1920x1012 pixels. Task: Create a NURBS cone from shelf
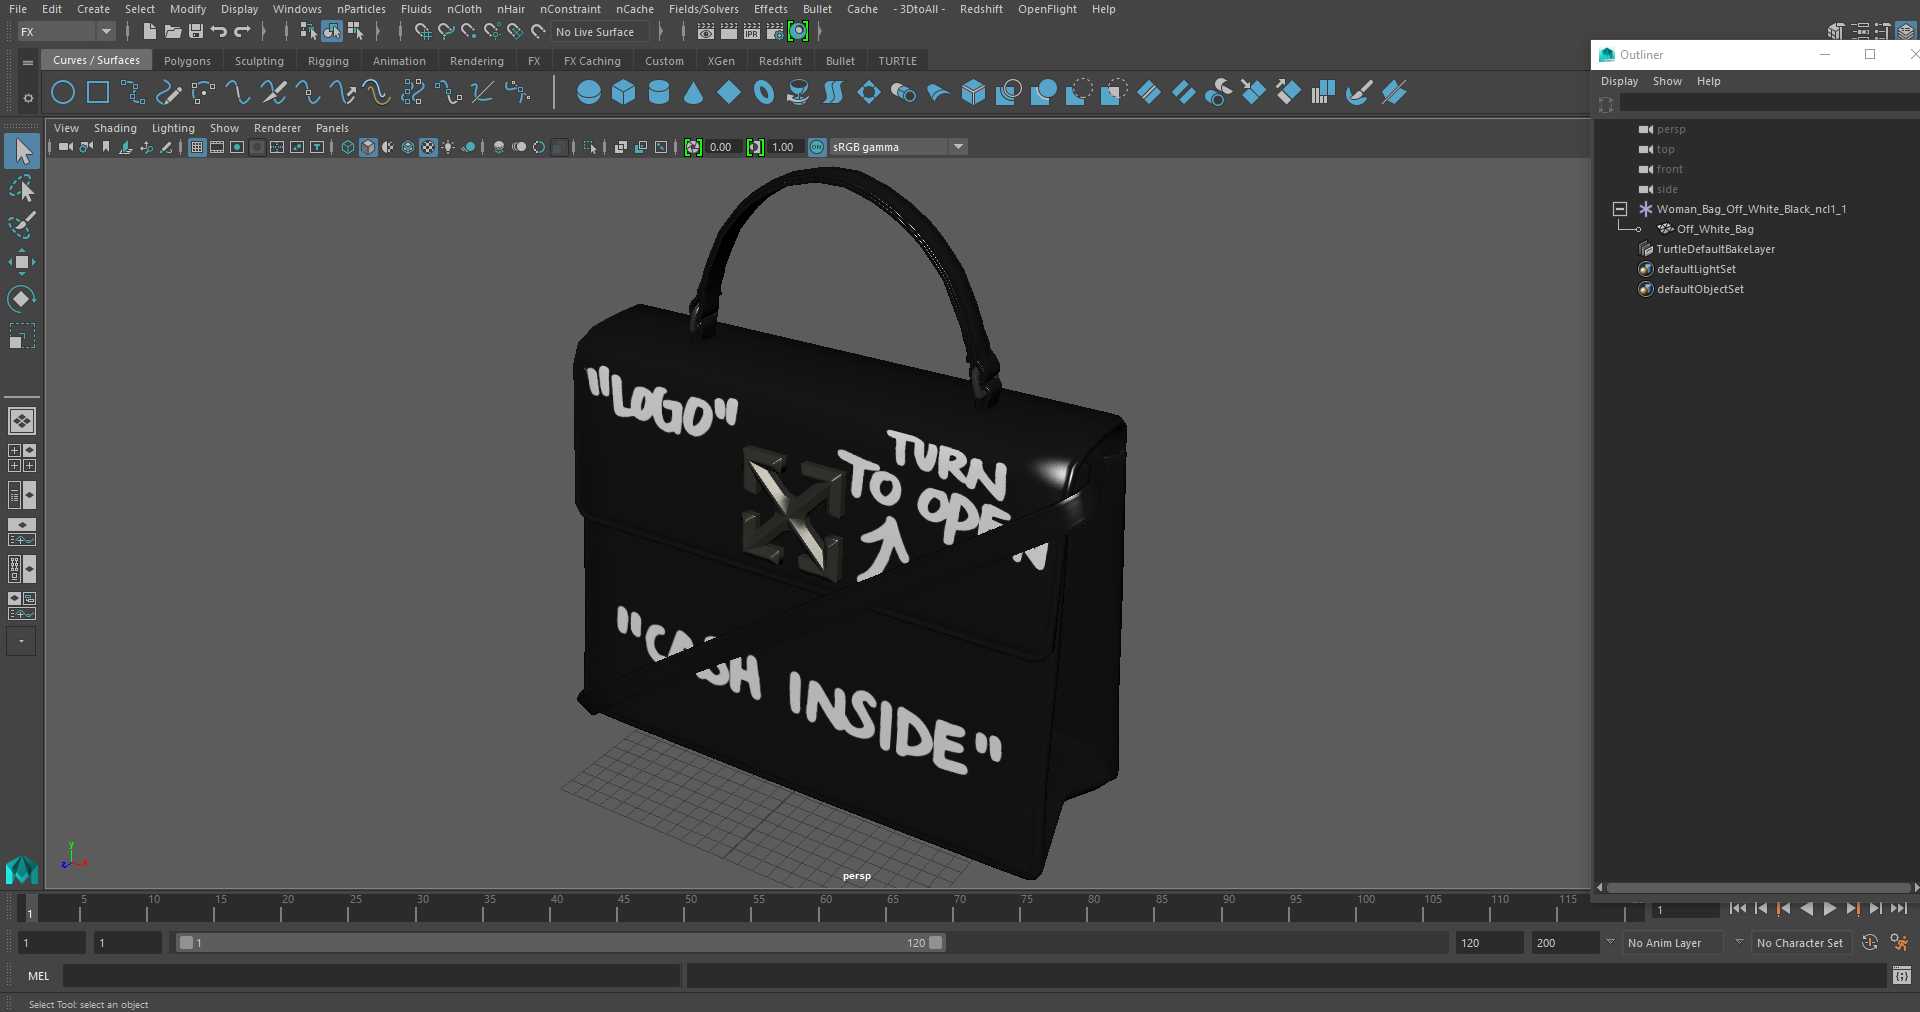[x=694, y=93]
